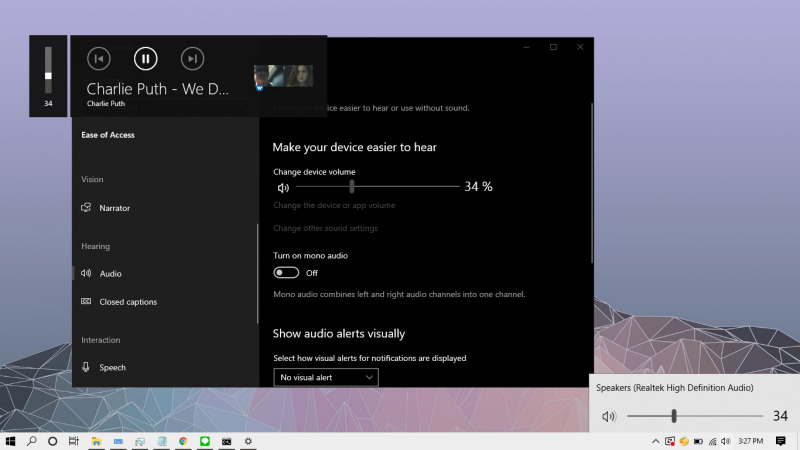Click 'Speakers (Realtek High Definition Audio)' device name
This screenshot has width=800, height=450.
tap(674, 388)
